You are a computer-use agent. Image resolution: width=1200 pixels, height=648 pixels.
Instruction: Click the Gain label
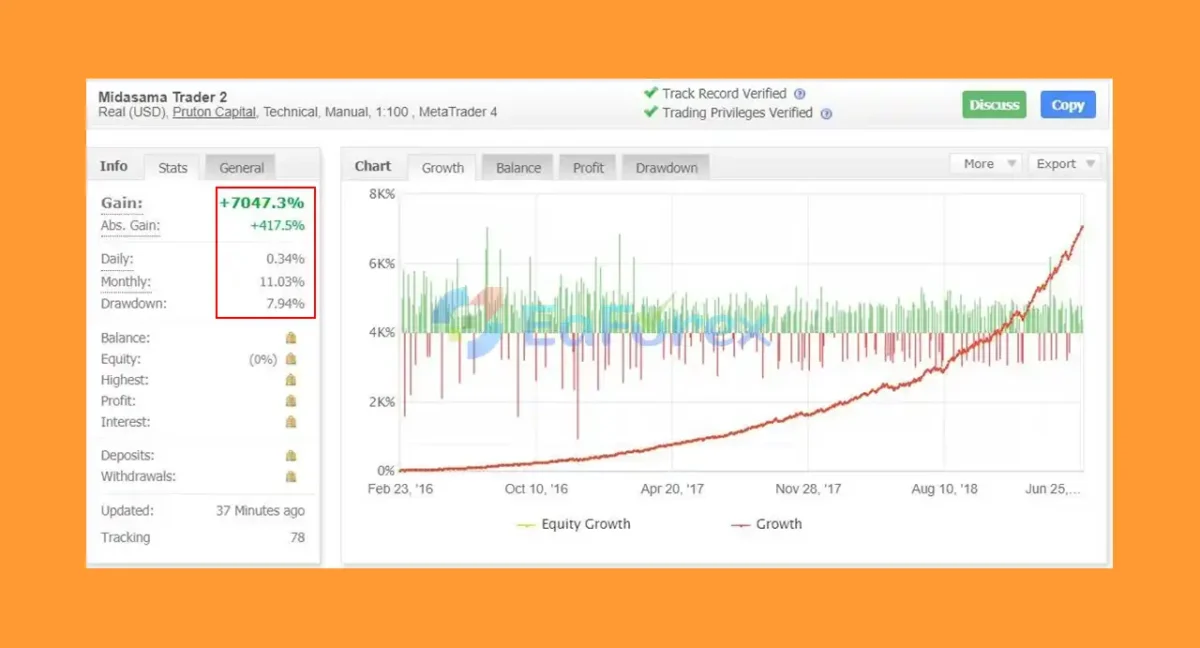[x=121, y=203]
